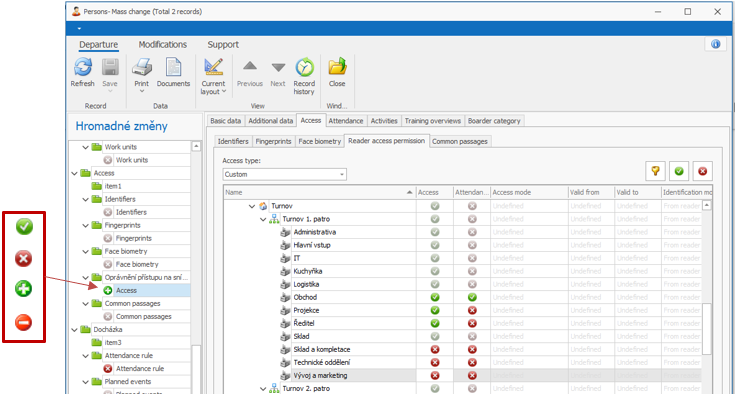Open the Documents toolbar icon

173,67
